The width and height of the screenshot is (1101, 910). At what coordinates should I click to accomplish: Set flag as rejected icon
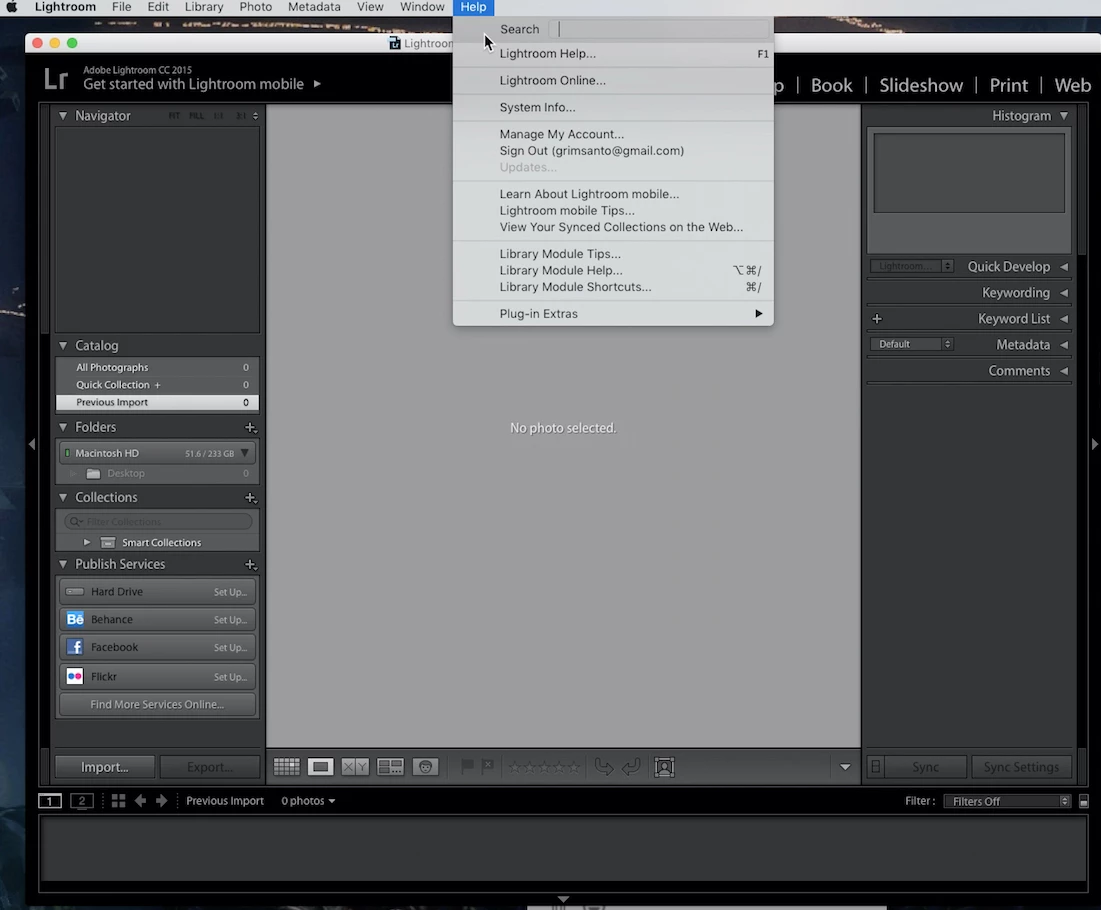point(488,767)
